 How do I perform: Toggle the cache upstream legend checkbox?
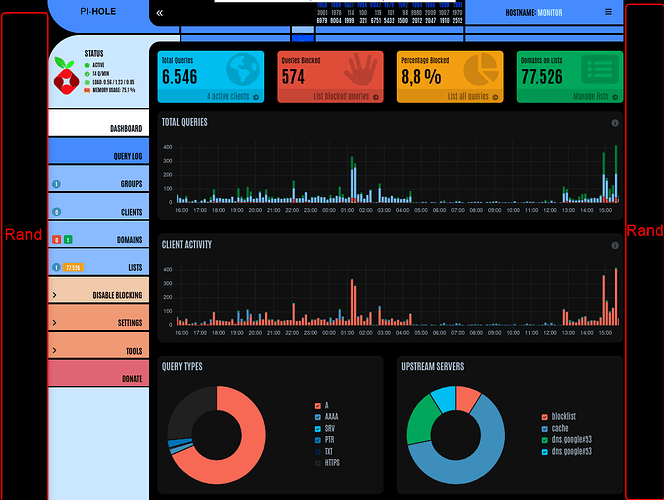(x=544, y=428)
